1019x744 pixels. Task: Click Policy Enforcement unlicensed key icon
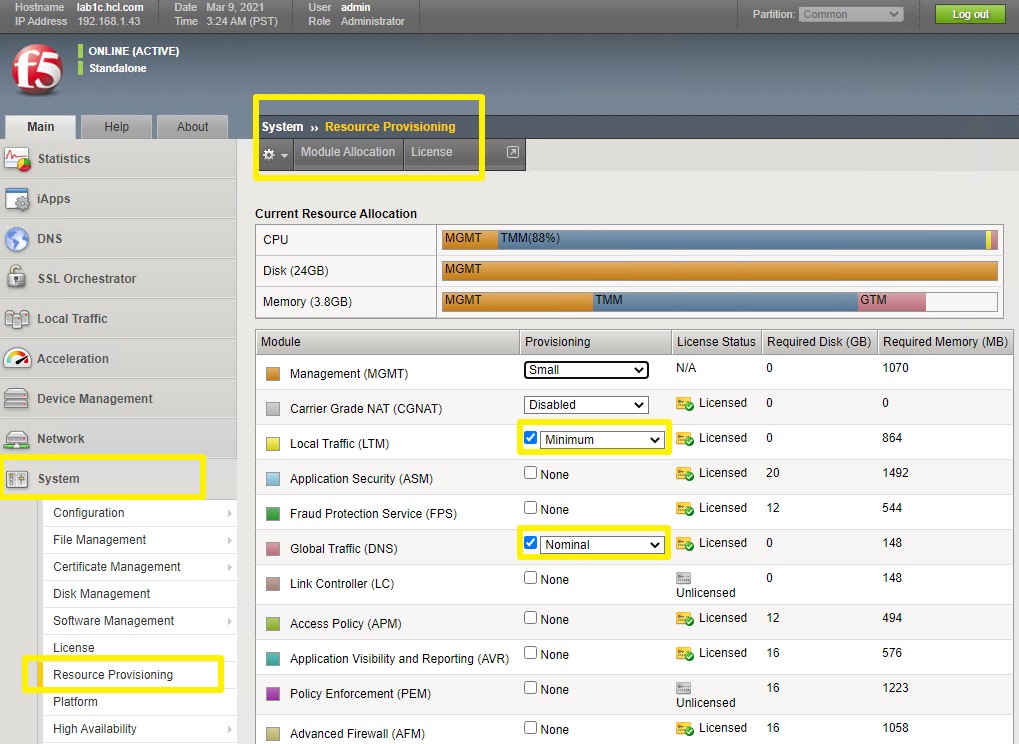[x=684, y=687]
